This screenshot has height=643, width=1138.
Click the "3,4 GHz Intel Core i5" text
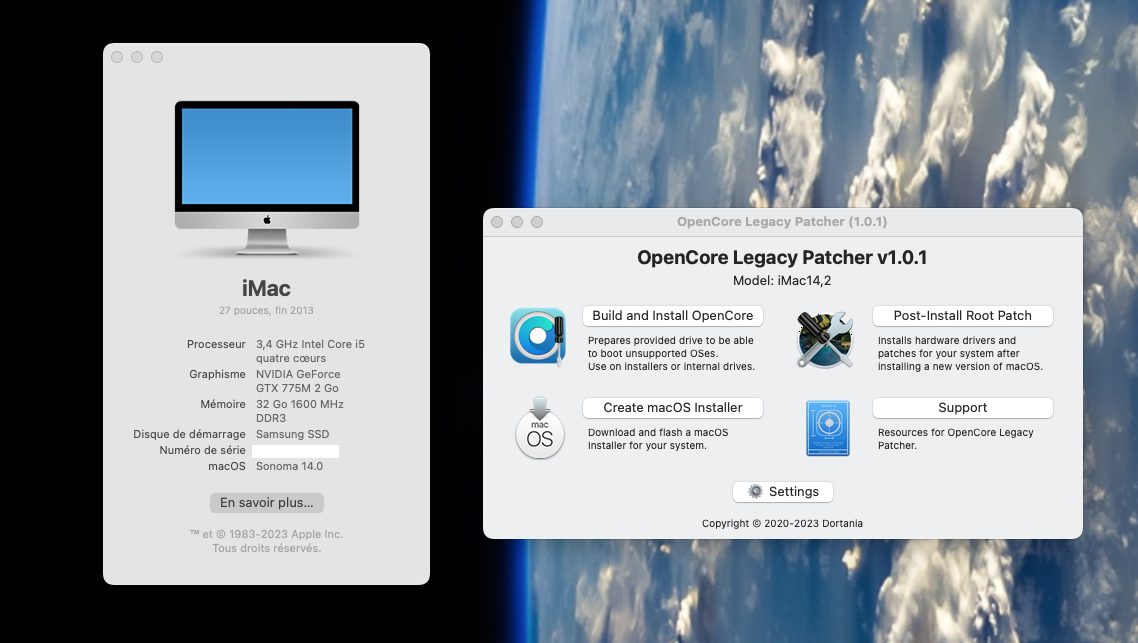pyautogui.click(x=310, y=344)
